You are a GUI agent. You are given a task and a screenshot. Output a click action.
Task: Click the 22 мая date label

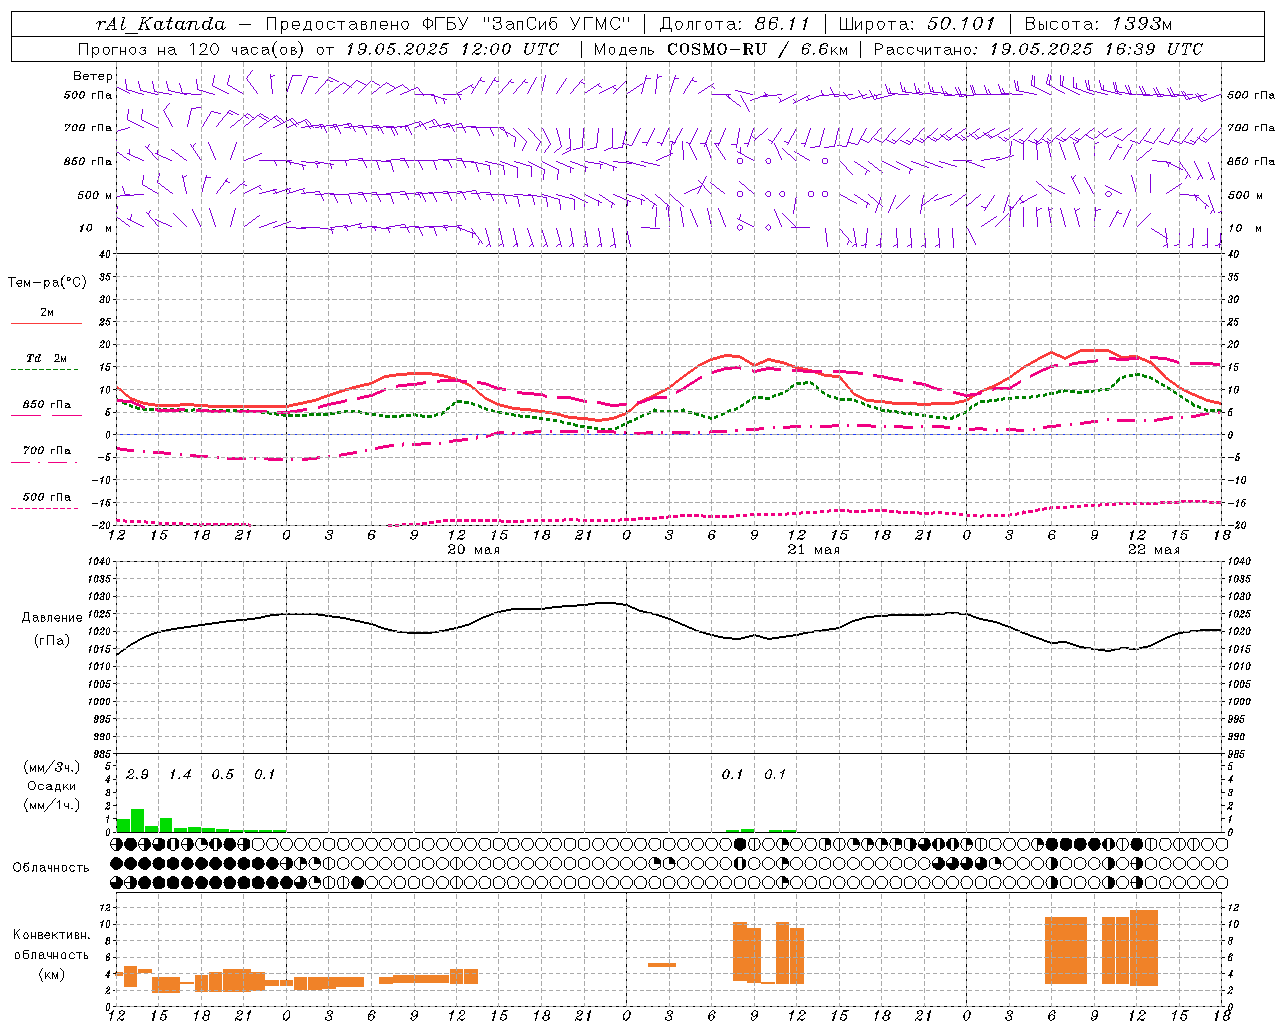pos(1154,549)
